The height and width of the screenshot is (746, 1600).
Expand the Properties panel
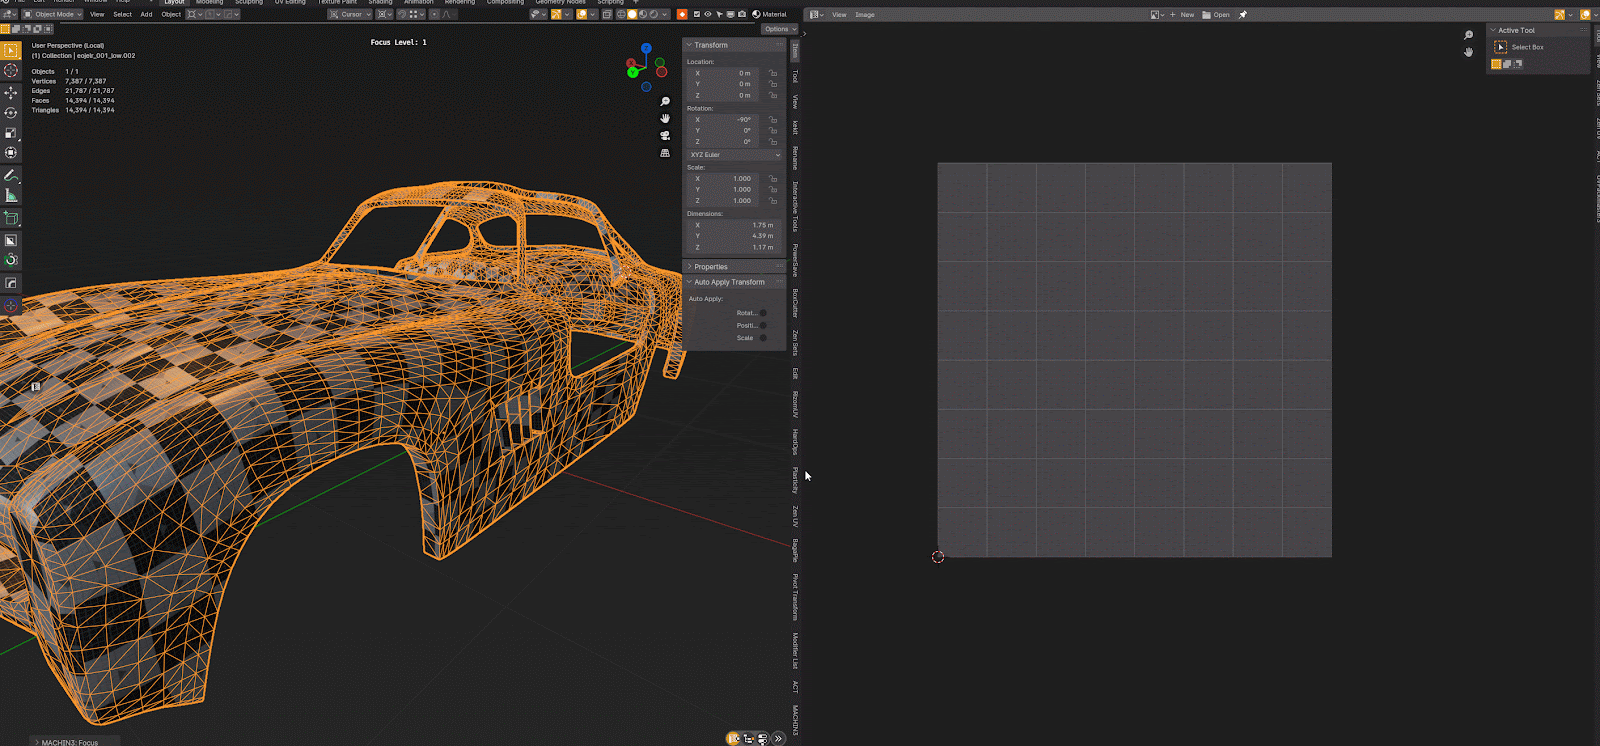pyautogui.click(x=711, y=267)
